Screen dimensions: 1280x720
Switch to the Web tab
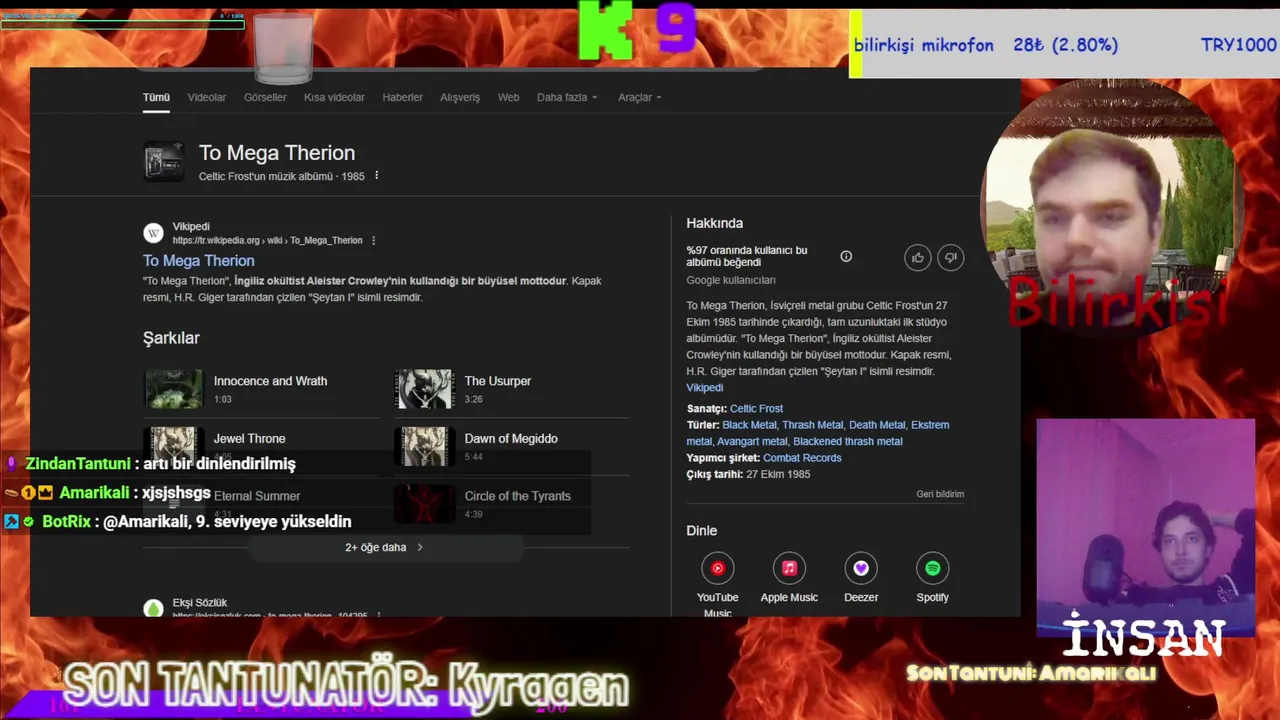(x=508, y=97)
